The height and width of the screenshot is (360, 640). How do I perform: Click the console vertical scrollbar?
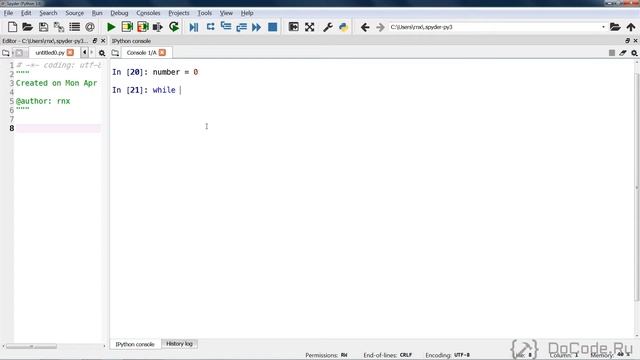pyautogui.click(x=636, y=188)
